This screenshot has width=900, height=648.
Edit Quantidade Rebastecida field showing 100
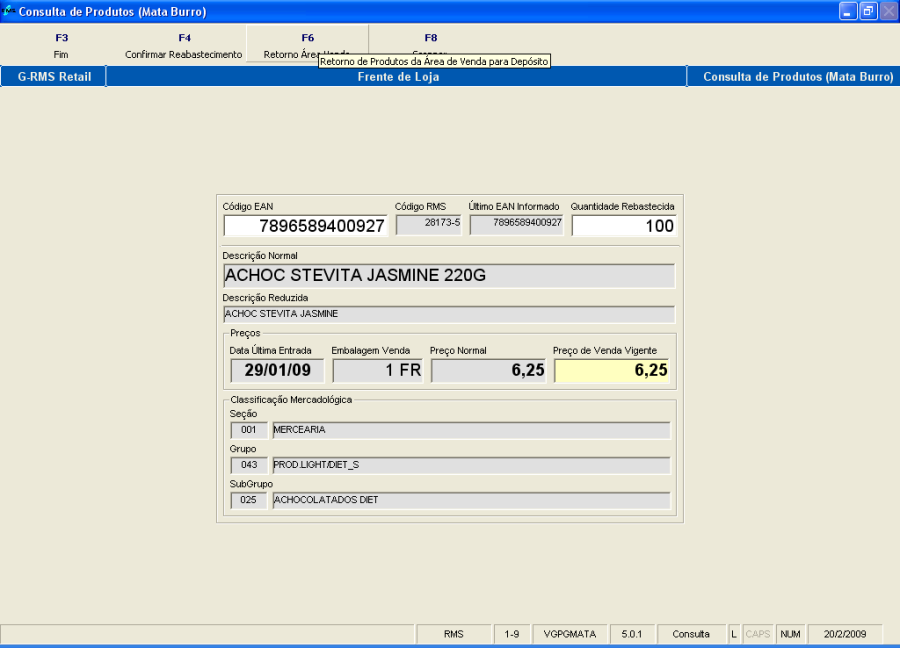624,226
